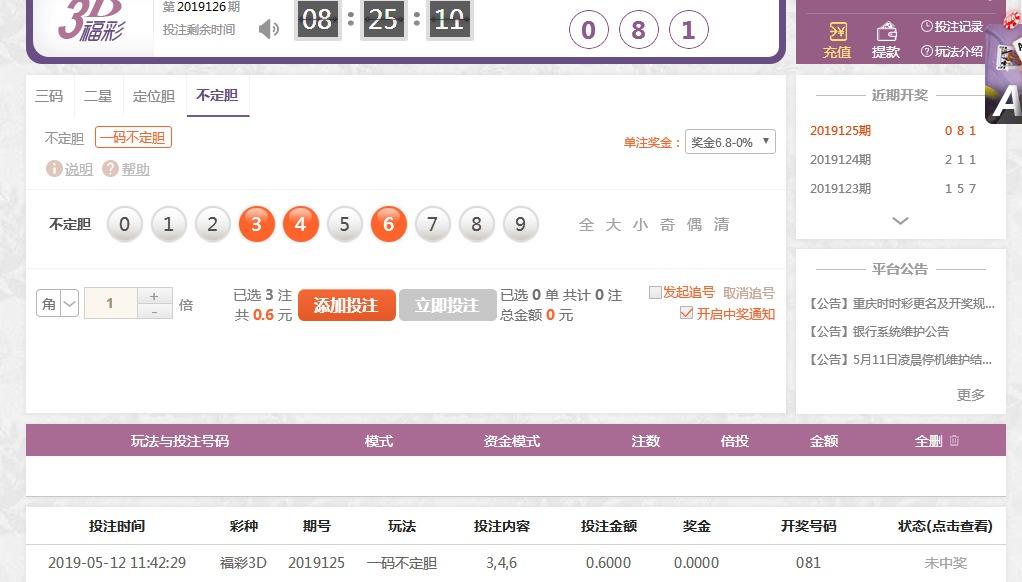
Task: Check the 发起追号 checkbox
Action: [x=655, y=292]
